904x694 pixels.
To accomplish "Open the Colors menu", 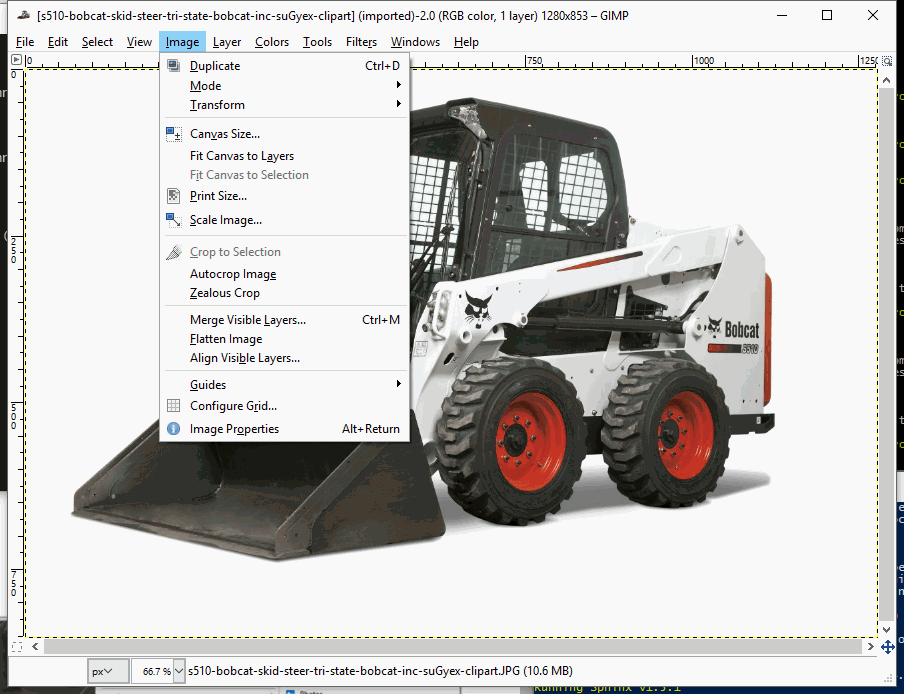I will point(272,42).
